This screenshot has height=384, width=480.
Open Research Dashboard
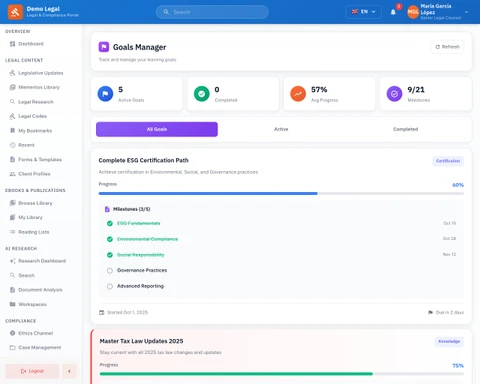click(38, 261)
